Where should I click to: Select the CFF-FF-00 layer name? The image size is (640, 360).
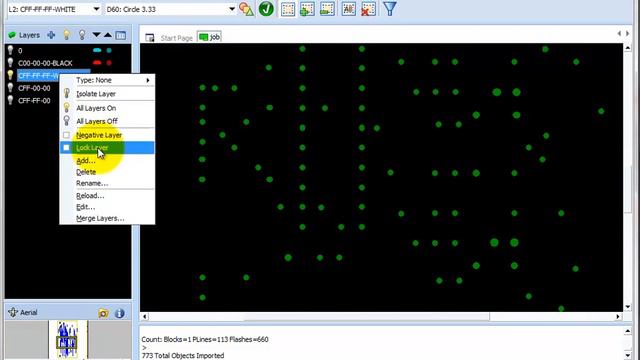[34, 100]
